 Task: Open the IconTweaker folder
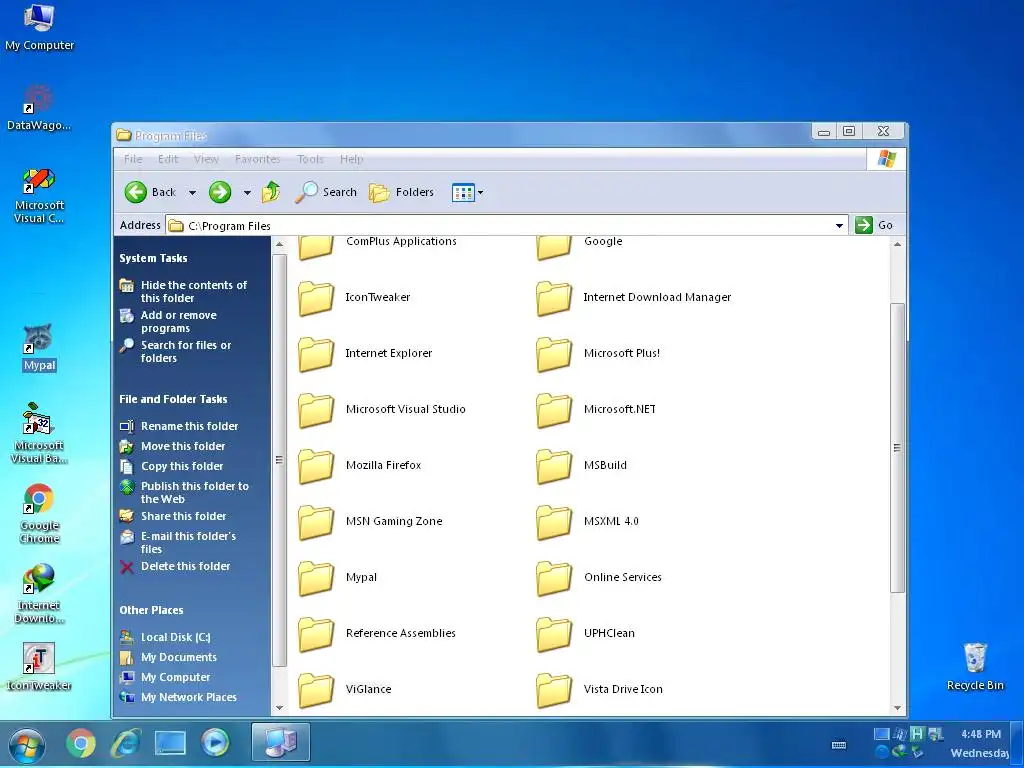pyautogui.click(x=355, y=298)
